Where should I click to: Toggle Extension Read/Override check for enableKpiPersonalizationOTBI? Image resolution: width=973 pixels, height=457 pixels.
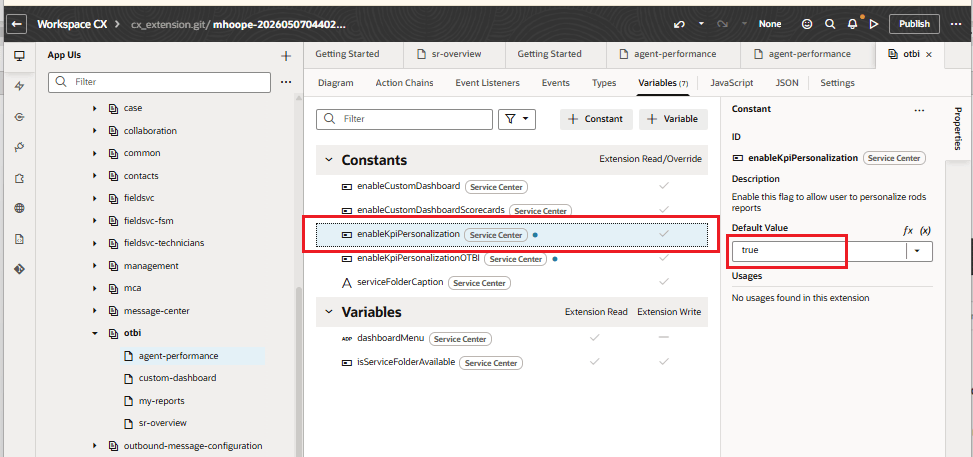click(x=664, y=258)
